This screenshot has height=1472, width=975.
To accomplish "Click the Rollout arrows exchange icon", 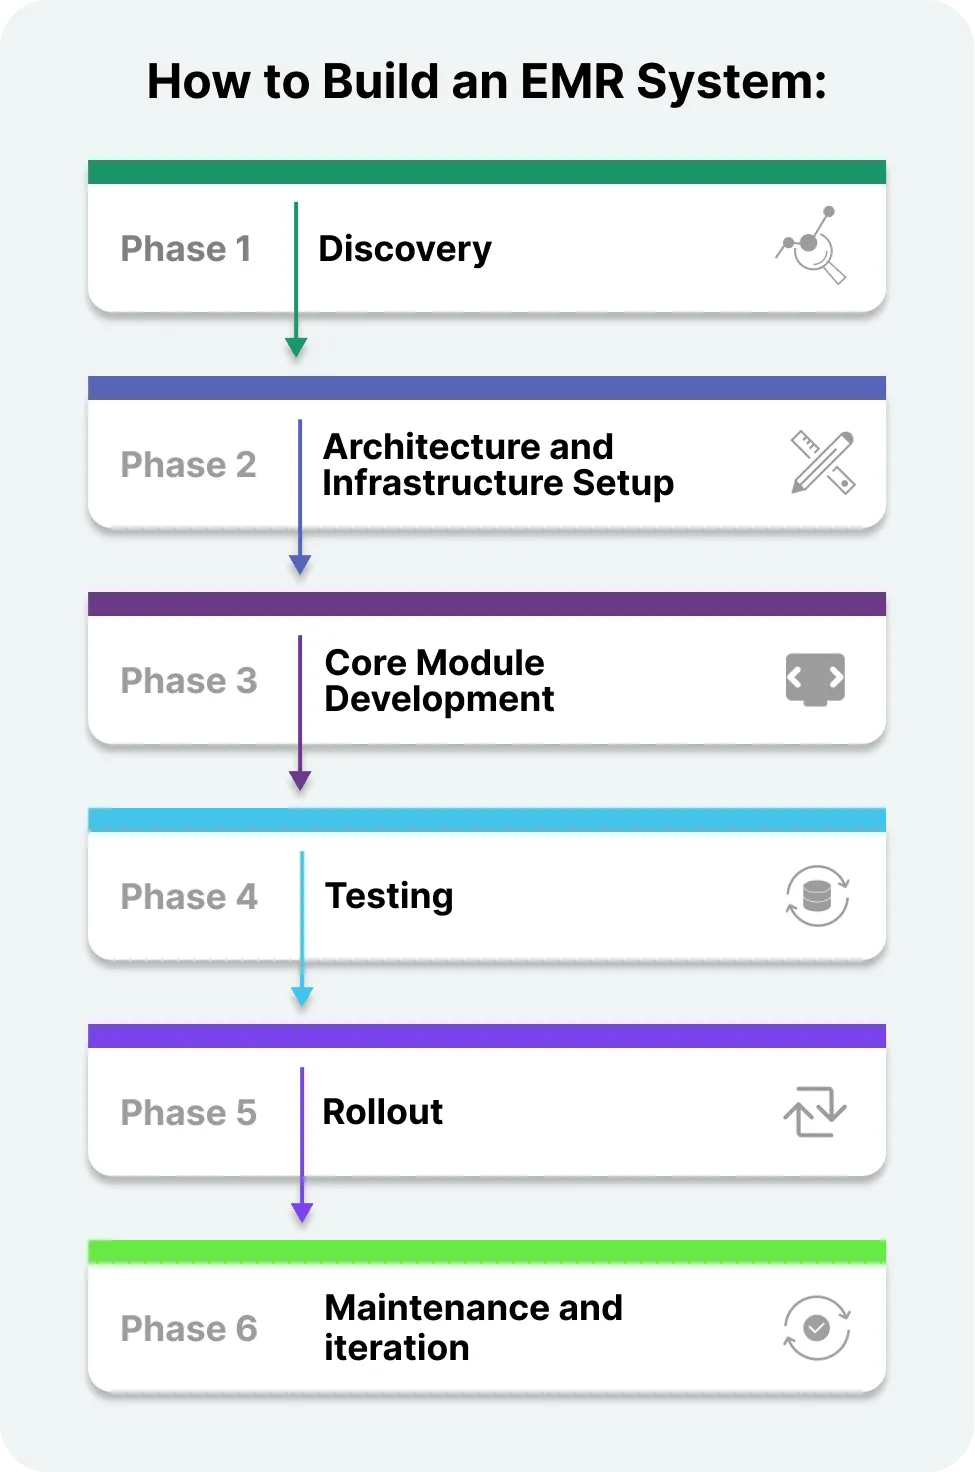I will [x=815, y=1111].
